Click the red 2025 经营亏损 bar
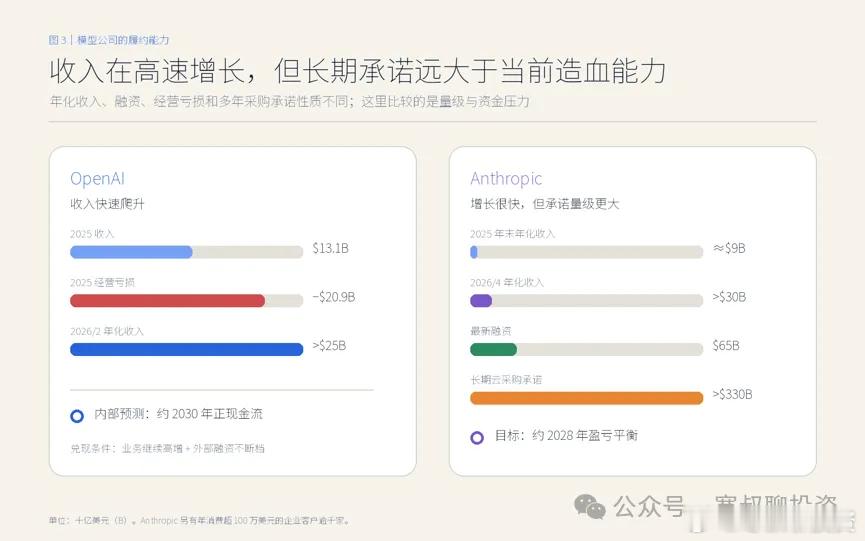Screen dimensions: 865x541 pos(168,301)
